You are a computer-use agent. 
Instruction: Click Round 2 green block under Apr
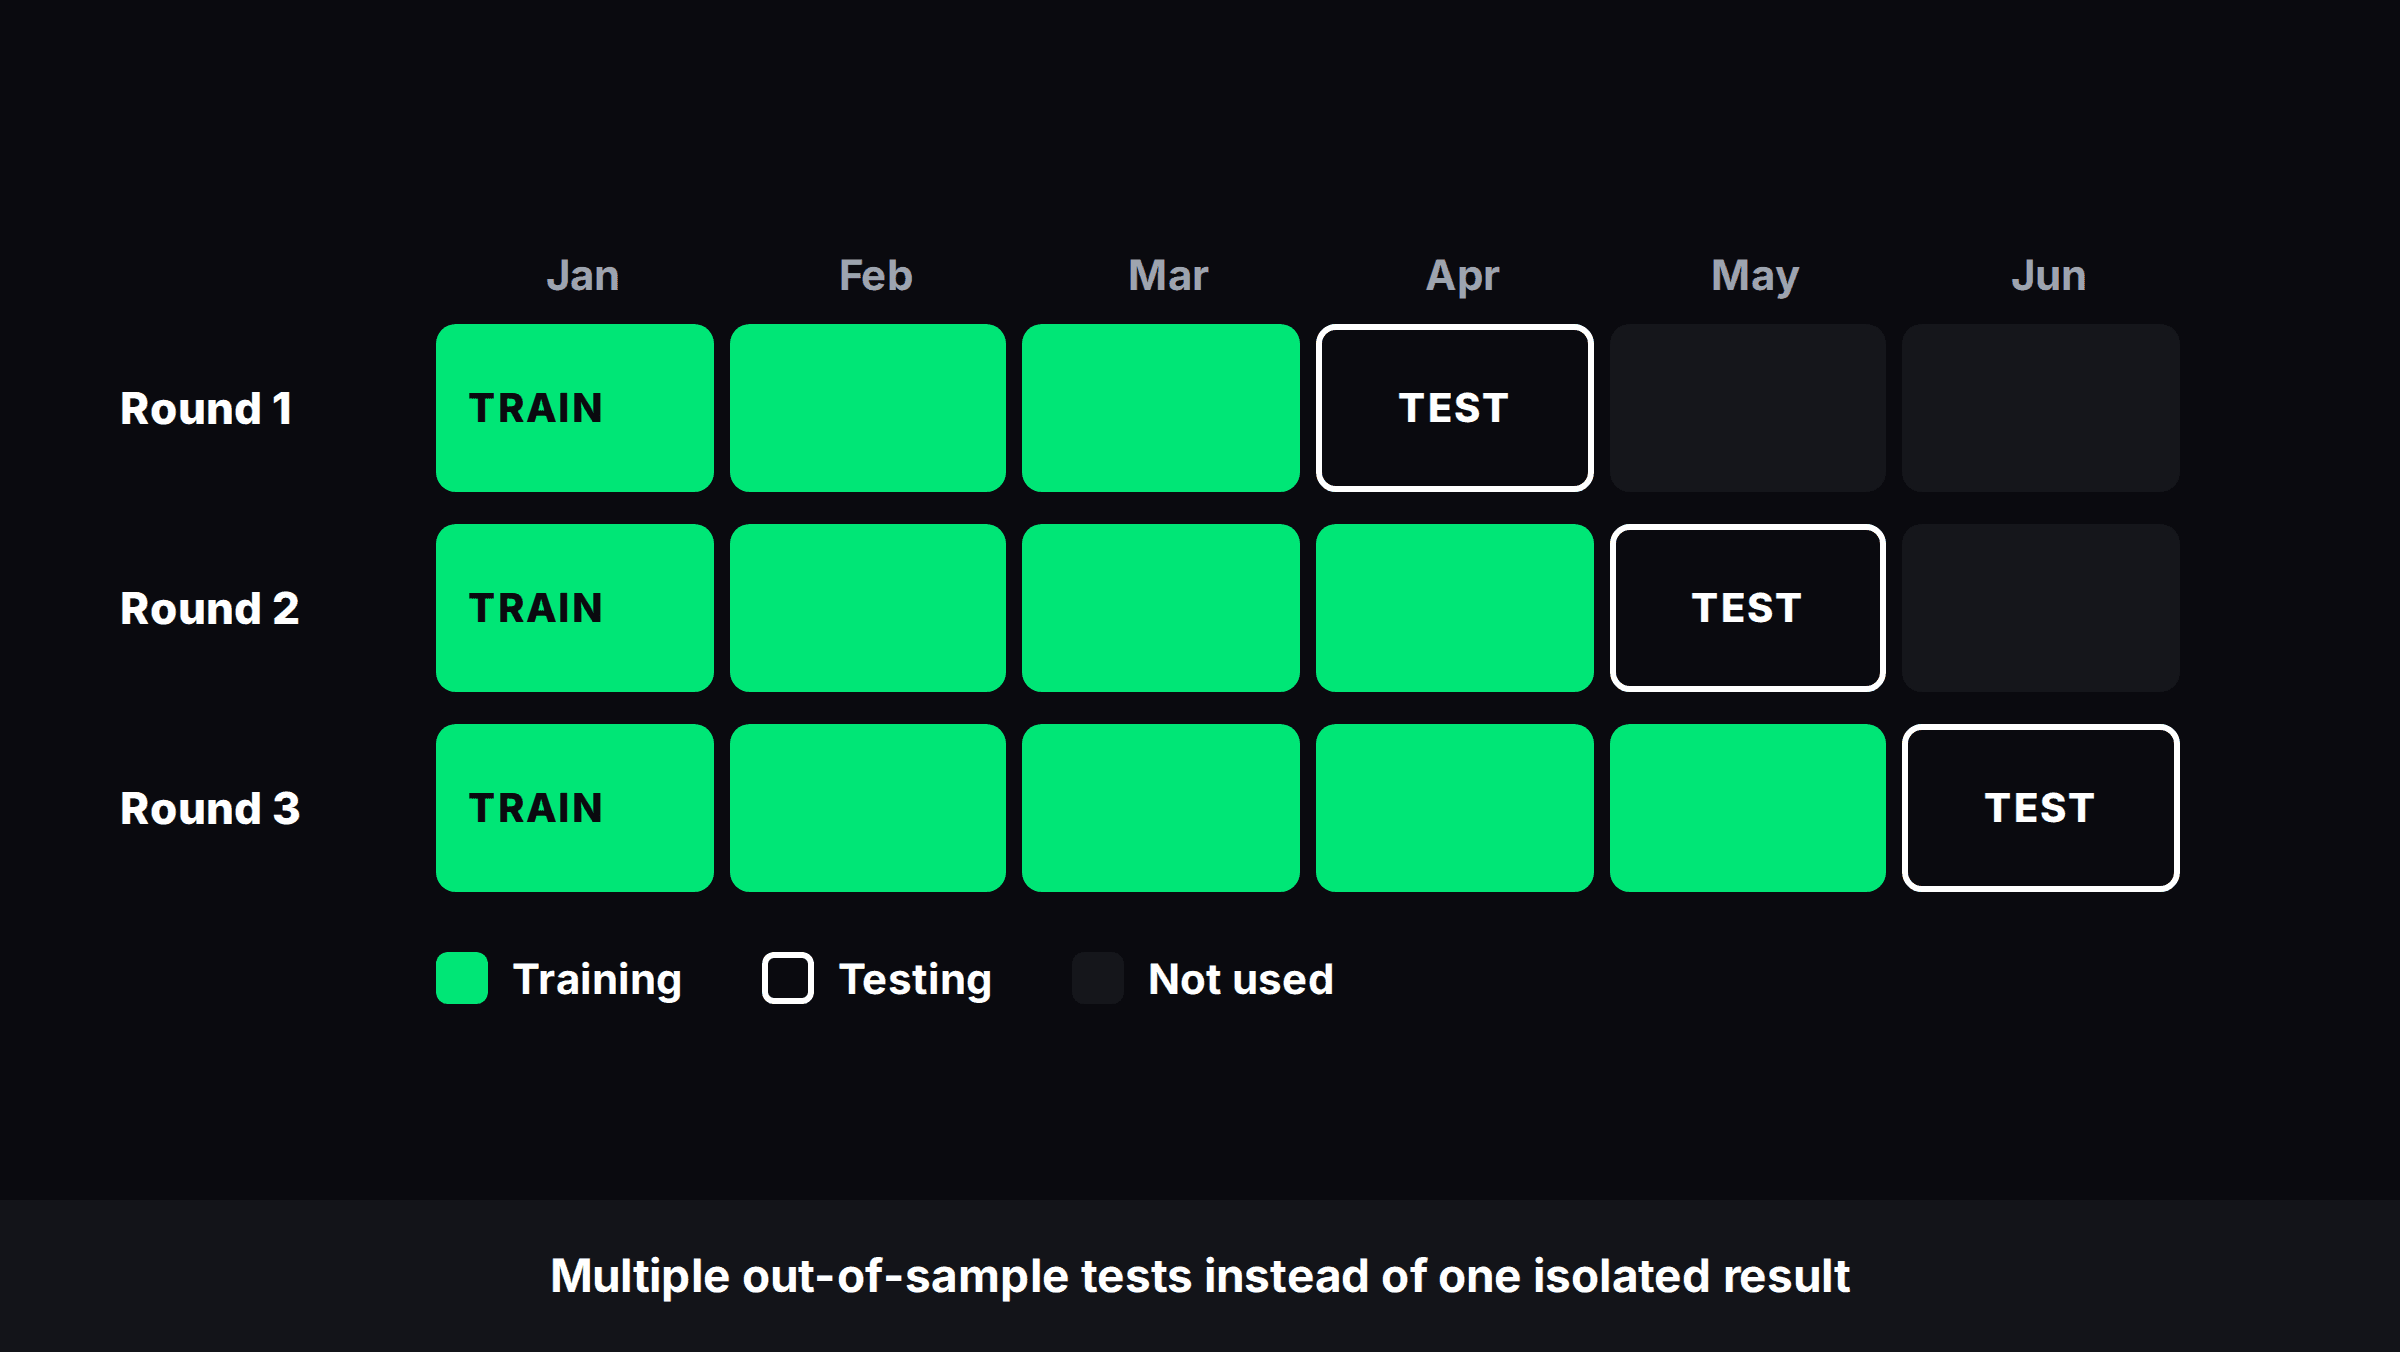[x=1455, y=608]
